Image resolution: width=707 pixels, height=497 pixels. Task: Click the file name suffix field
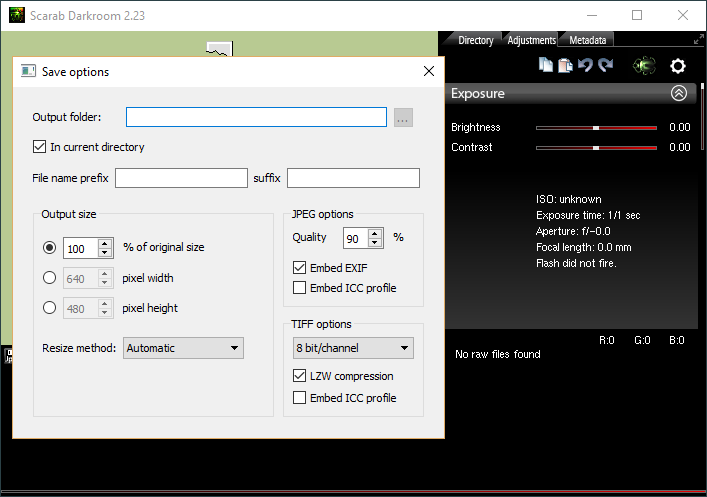pyautogui.click(x=354, y=178)
